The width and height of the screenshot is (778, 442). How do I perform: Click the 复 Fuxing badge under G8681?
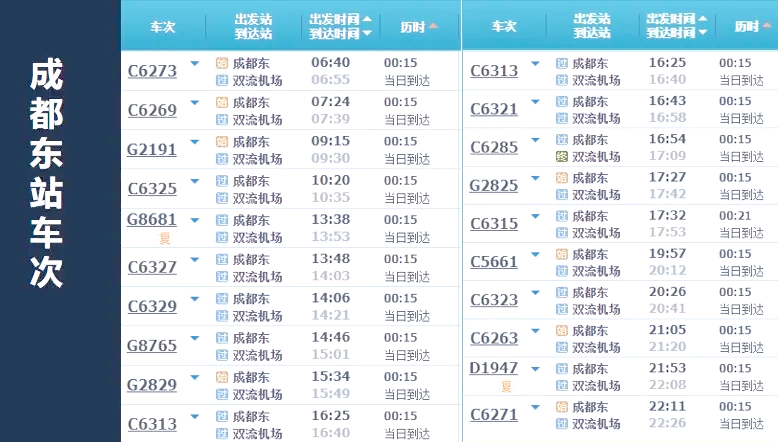click(165, 239)
